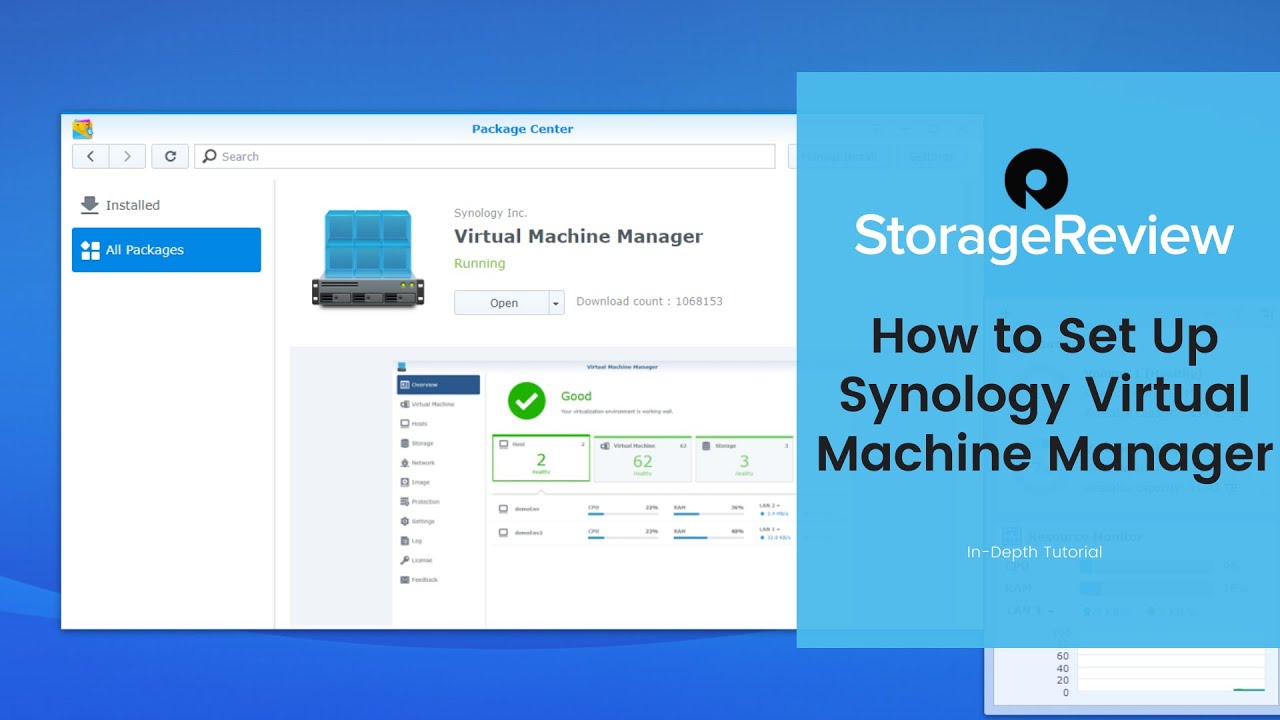Open Virtual Machine Manager with Open button
1280x720 pixels.
(x=501, y=303)
